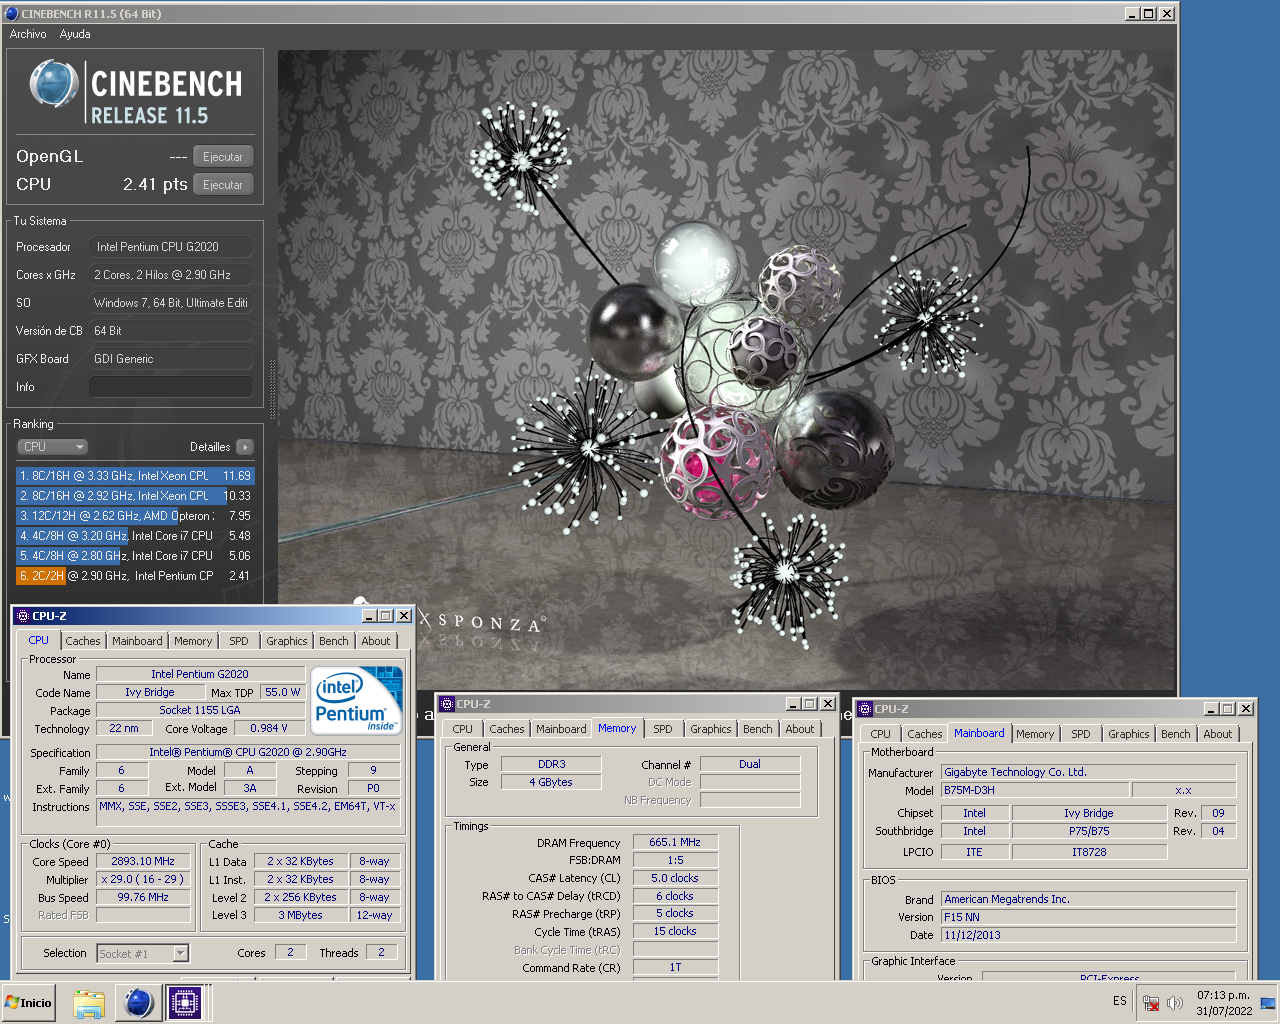Image resolution: width=1280 pixels, height=1024 pixels.
Task: Click the empty Info field
Action: (x=171, y=387)
